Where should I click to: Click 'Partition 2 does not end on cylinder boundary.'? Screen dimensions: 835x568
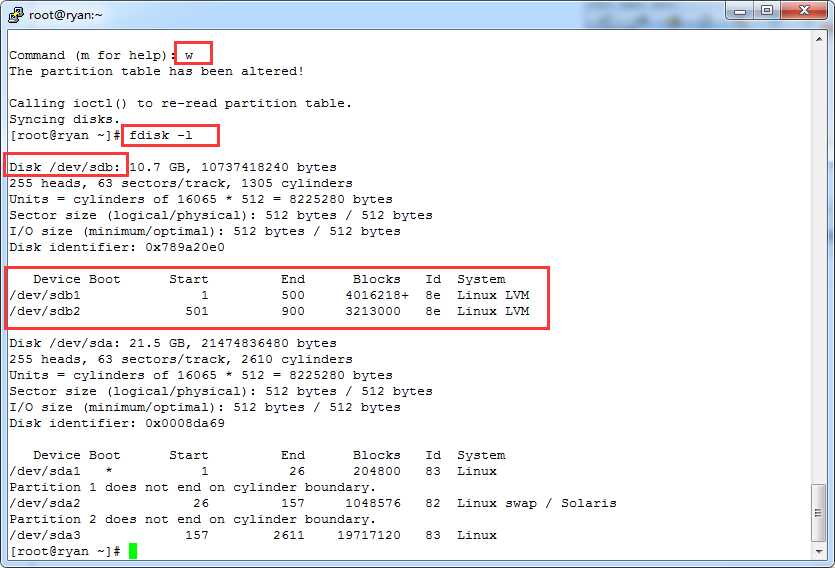[192, 519]
